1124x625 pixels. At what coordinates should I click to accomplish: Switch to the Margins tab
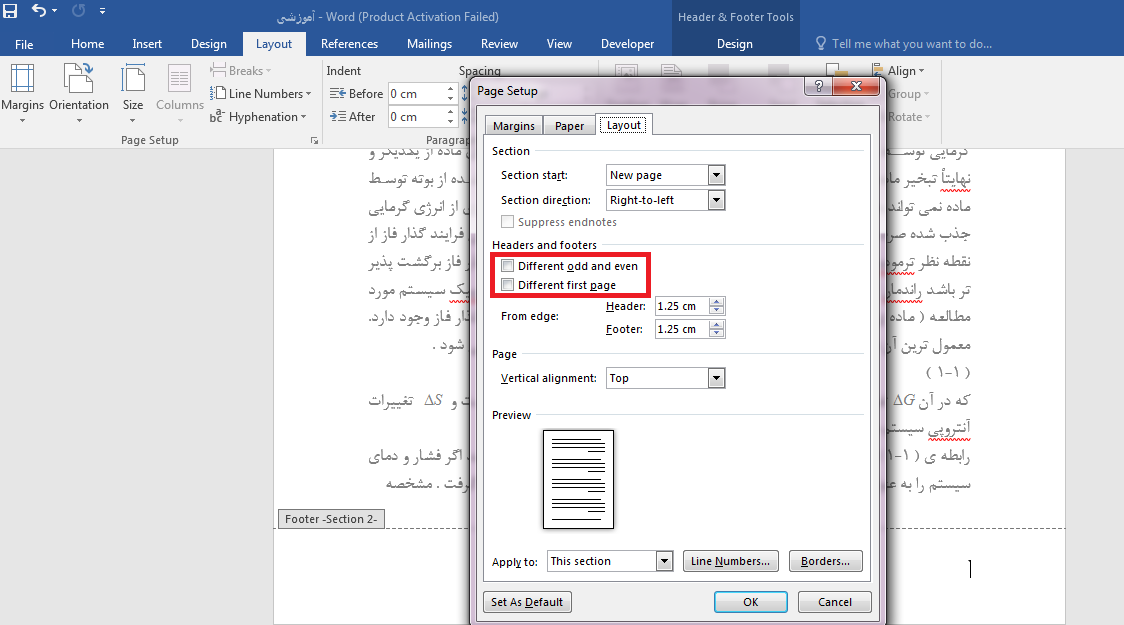514,126
